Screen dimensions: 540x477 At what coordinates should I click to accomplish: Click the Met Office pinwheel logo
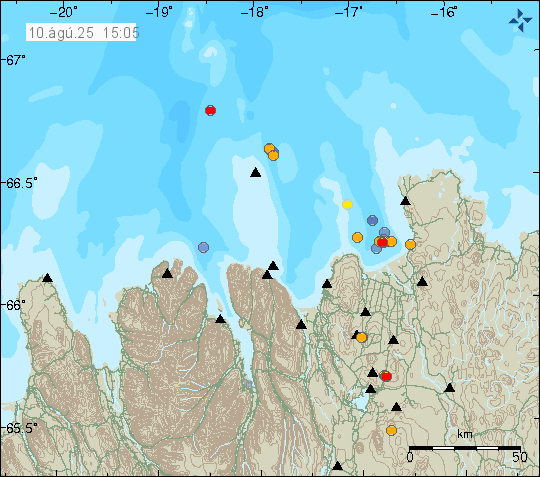(520, 21)
